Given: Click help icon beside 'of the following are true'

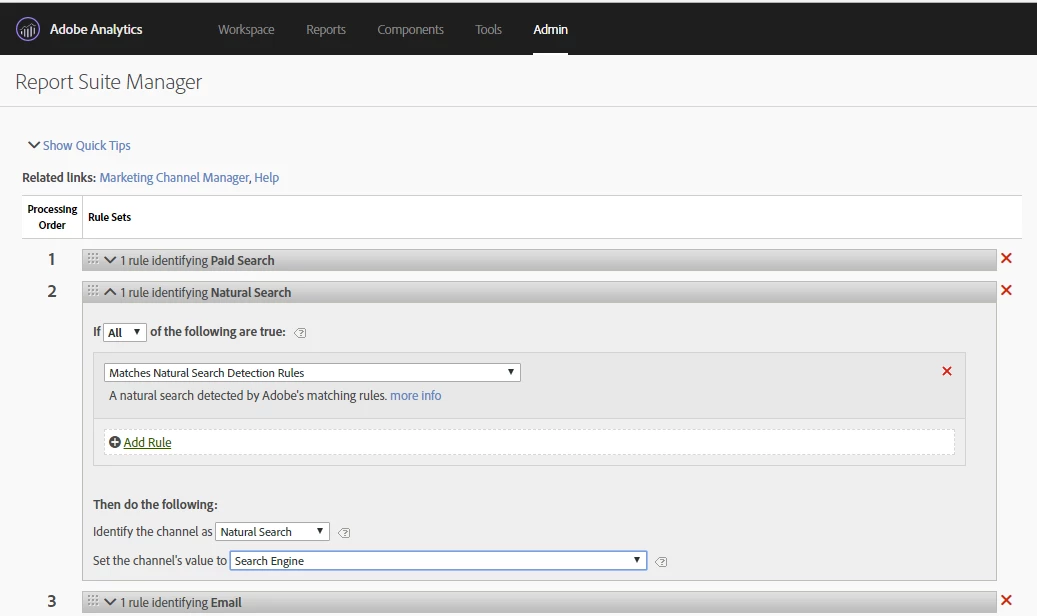Looking at the screenshot, I should (x=300, y=333).
